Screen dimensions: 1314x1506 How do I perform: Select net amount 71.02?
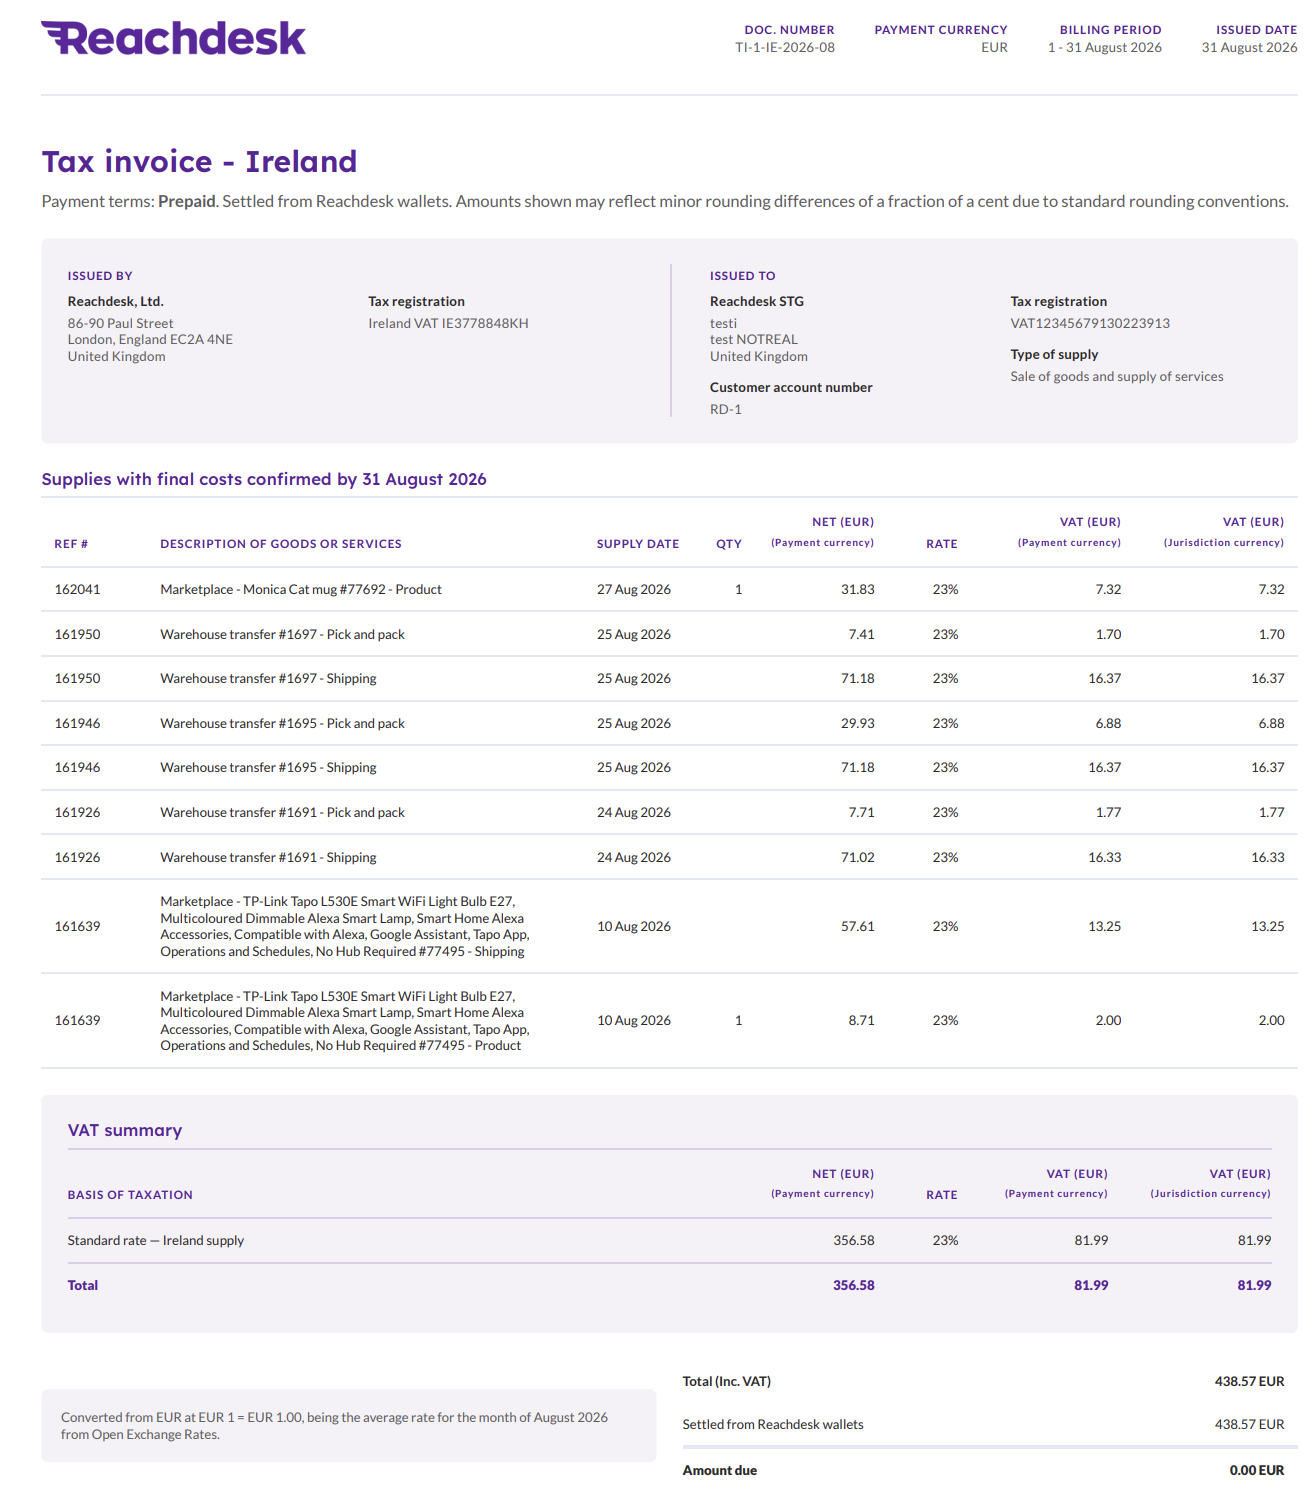click(858, 857)
